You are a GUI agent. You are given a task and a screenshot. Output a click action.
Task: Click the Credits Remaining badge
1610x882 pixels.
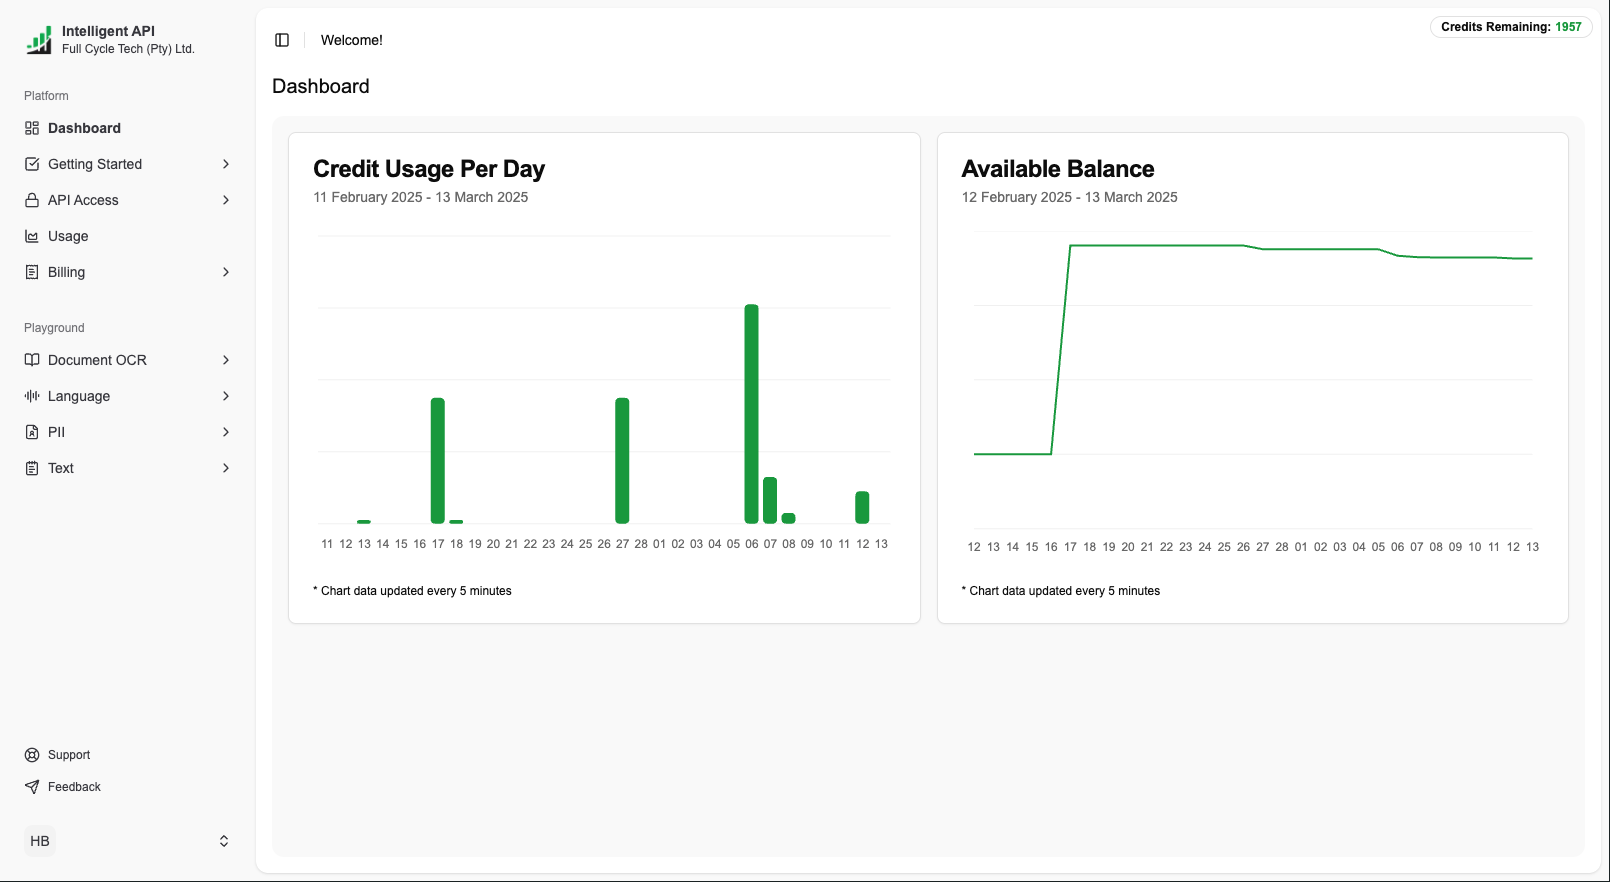(x=1510, y=27)
